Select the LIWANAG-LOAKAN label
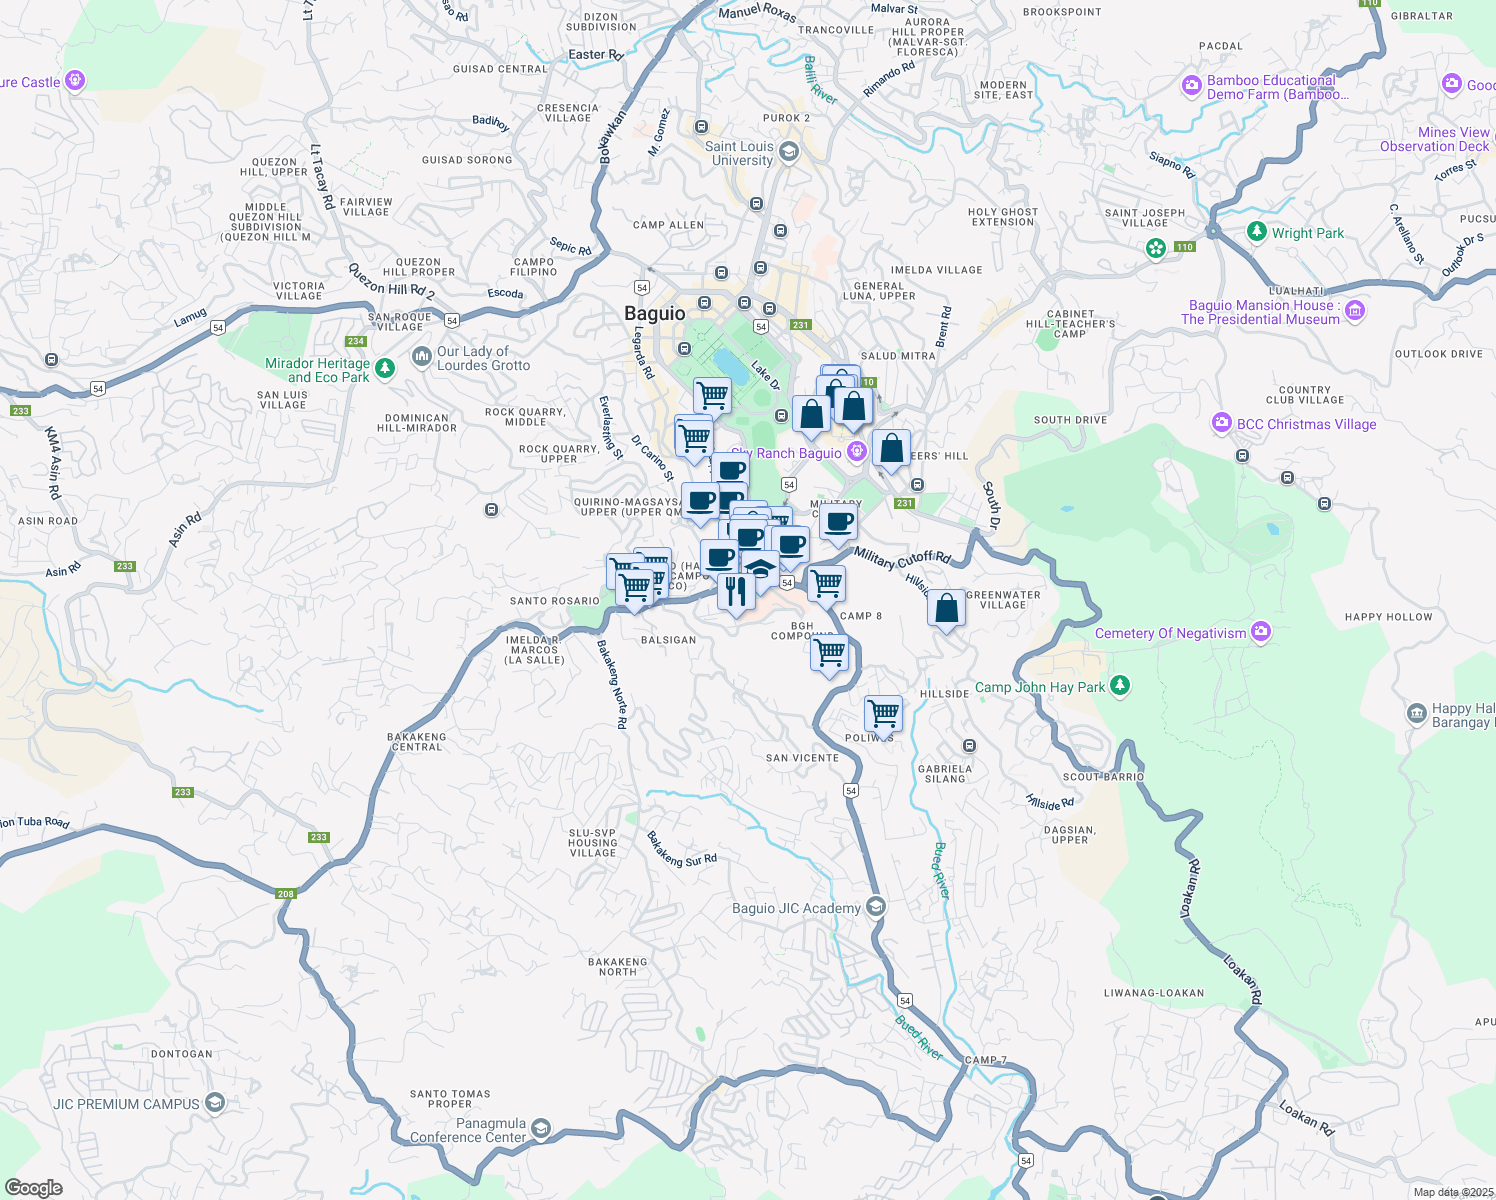Image resolution: width=1496 pixels, height=1200 pixels. coord(1154,993)
